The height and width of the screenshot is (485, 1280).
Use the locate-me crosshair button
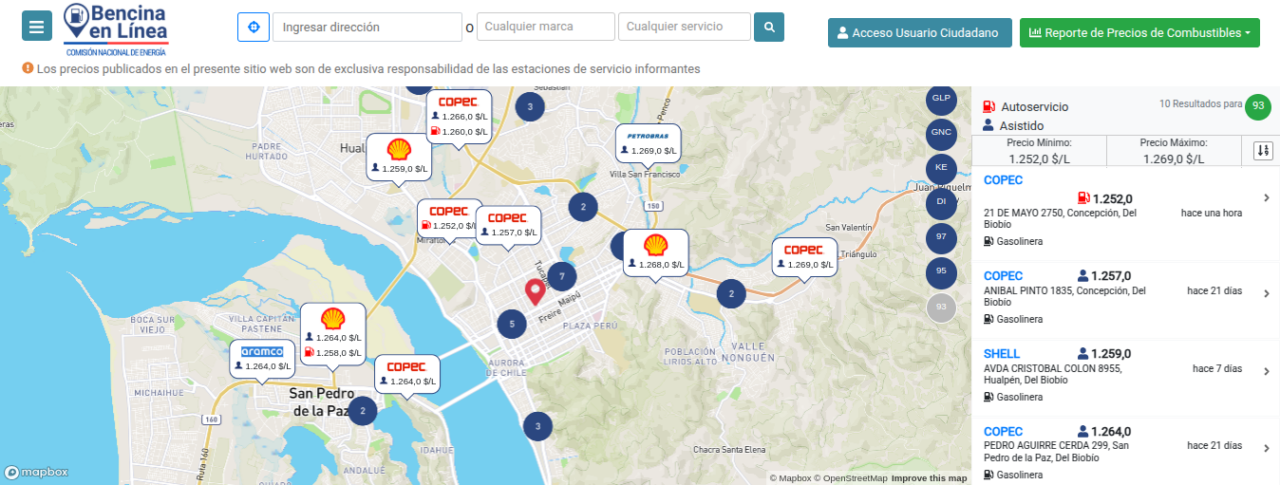tap(253, 27)
